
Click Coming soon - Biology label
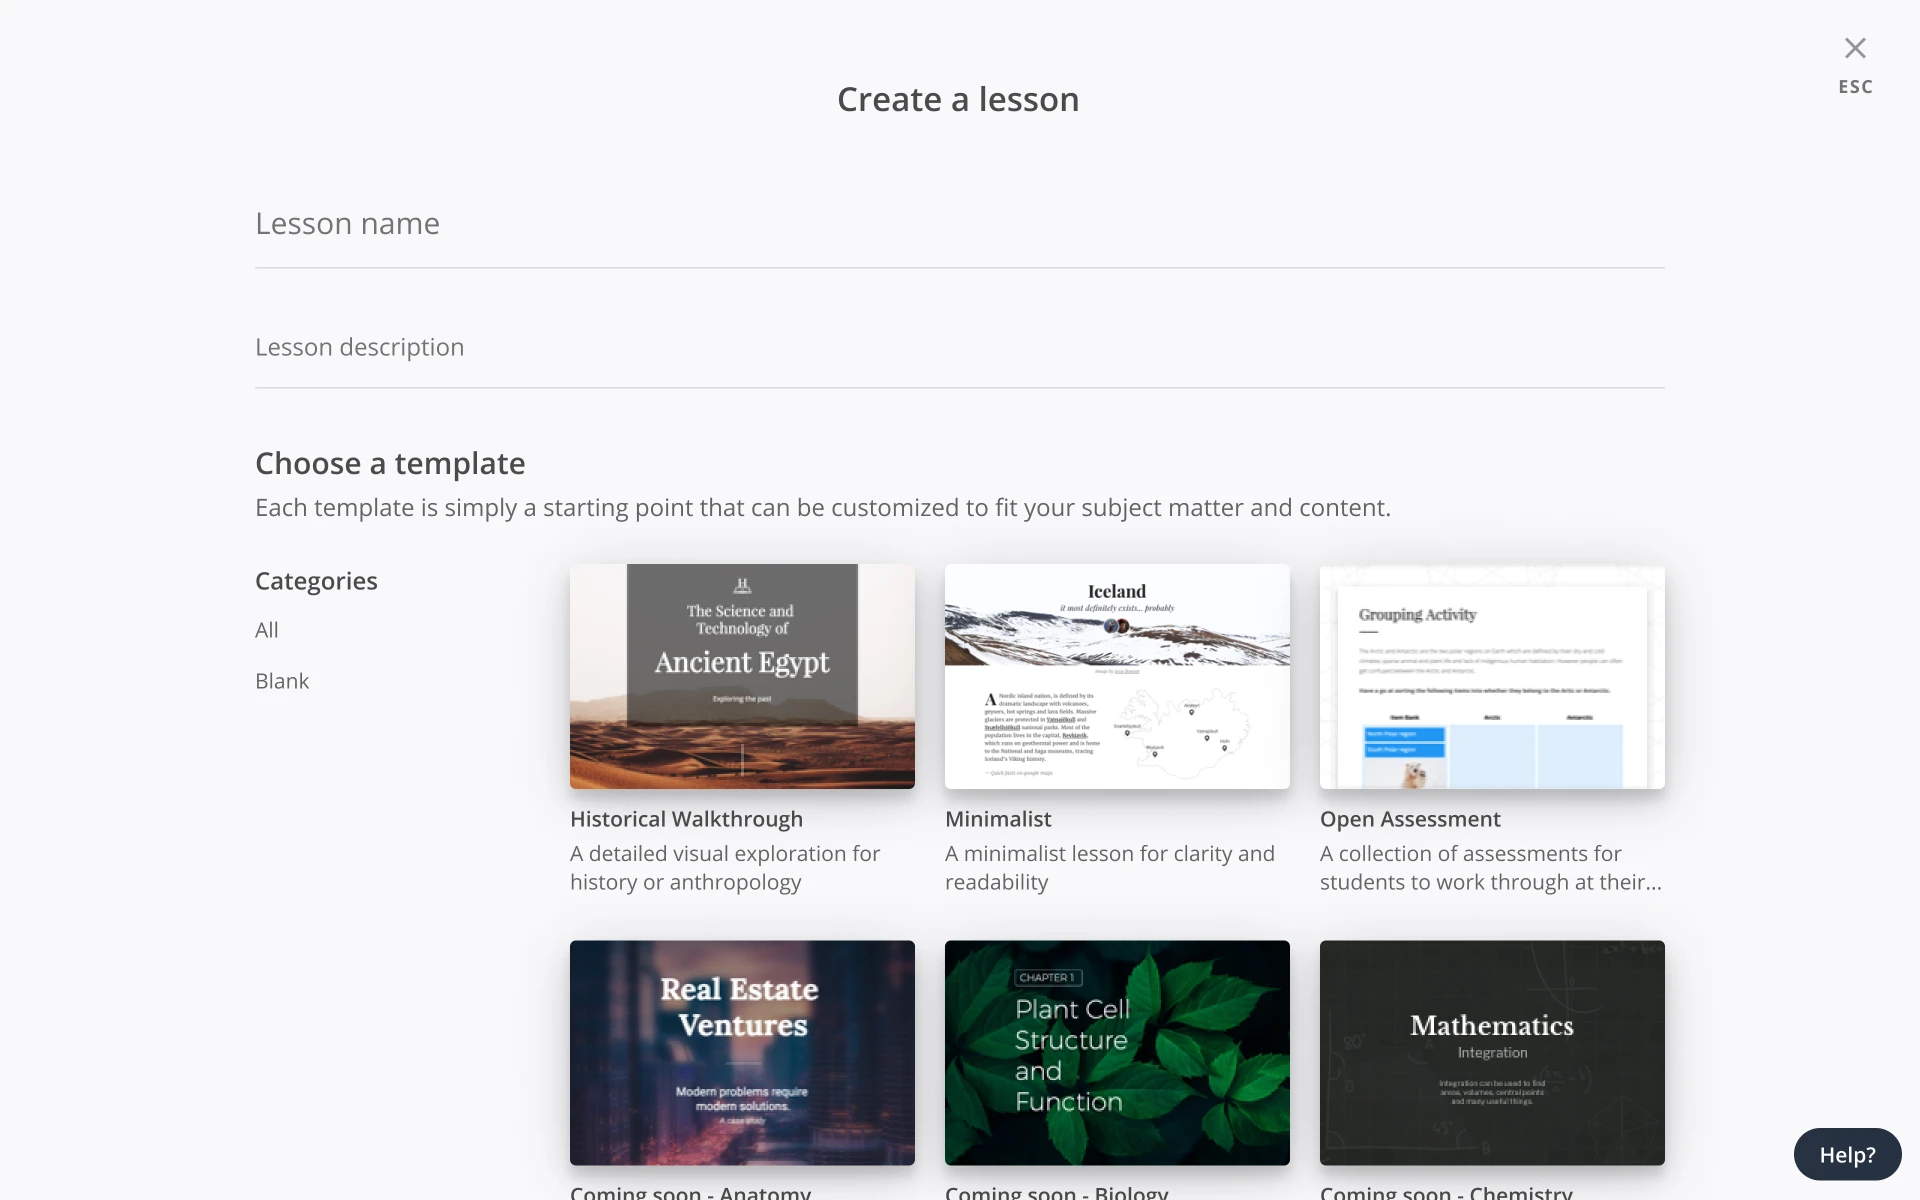pyautogui.click(x=1056, y=1191)
